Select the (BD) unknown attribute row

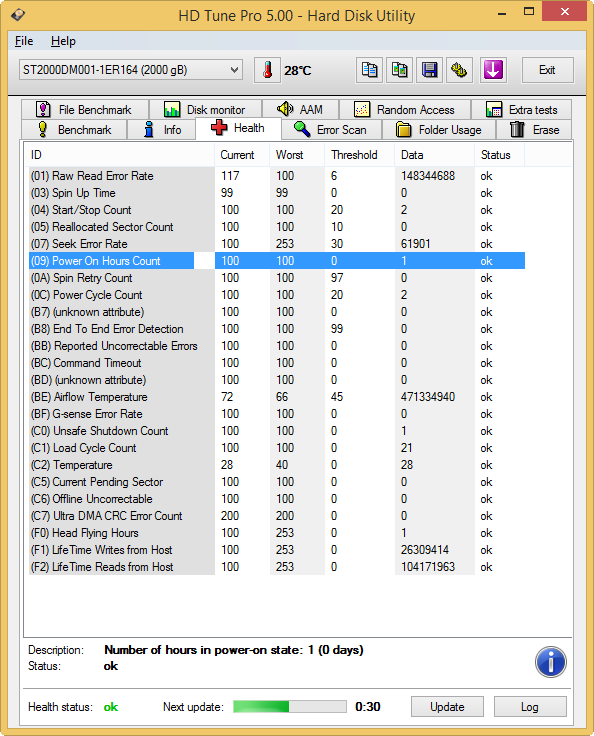click(277, 380)
